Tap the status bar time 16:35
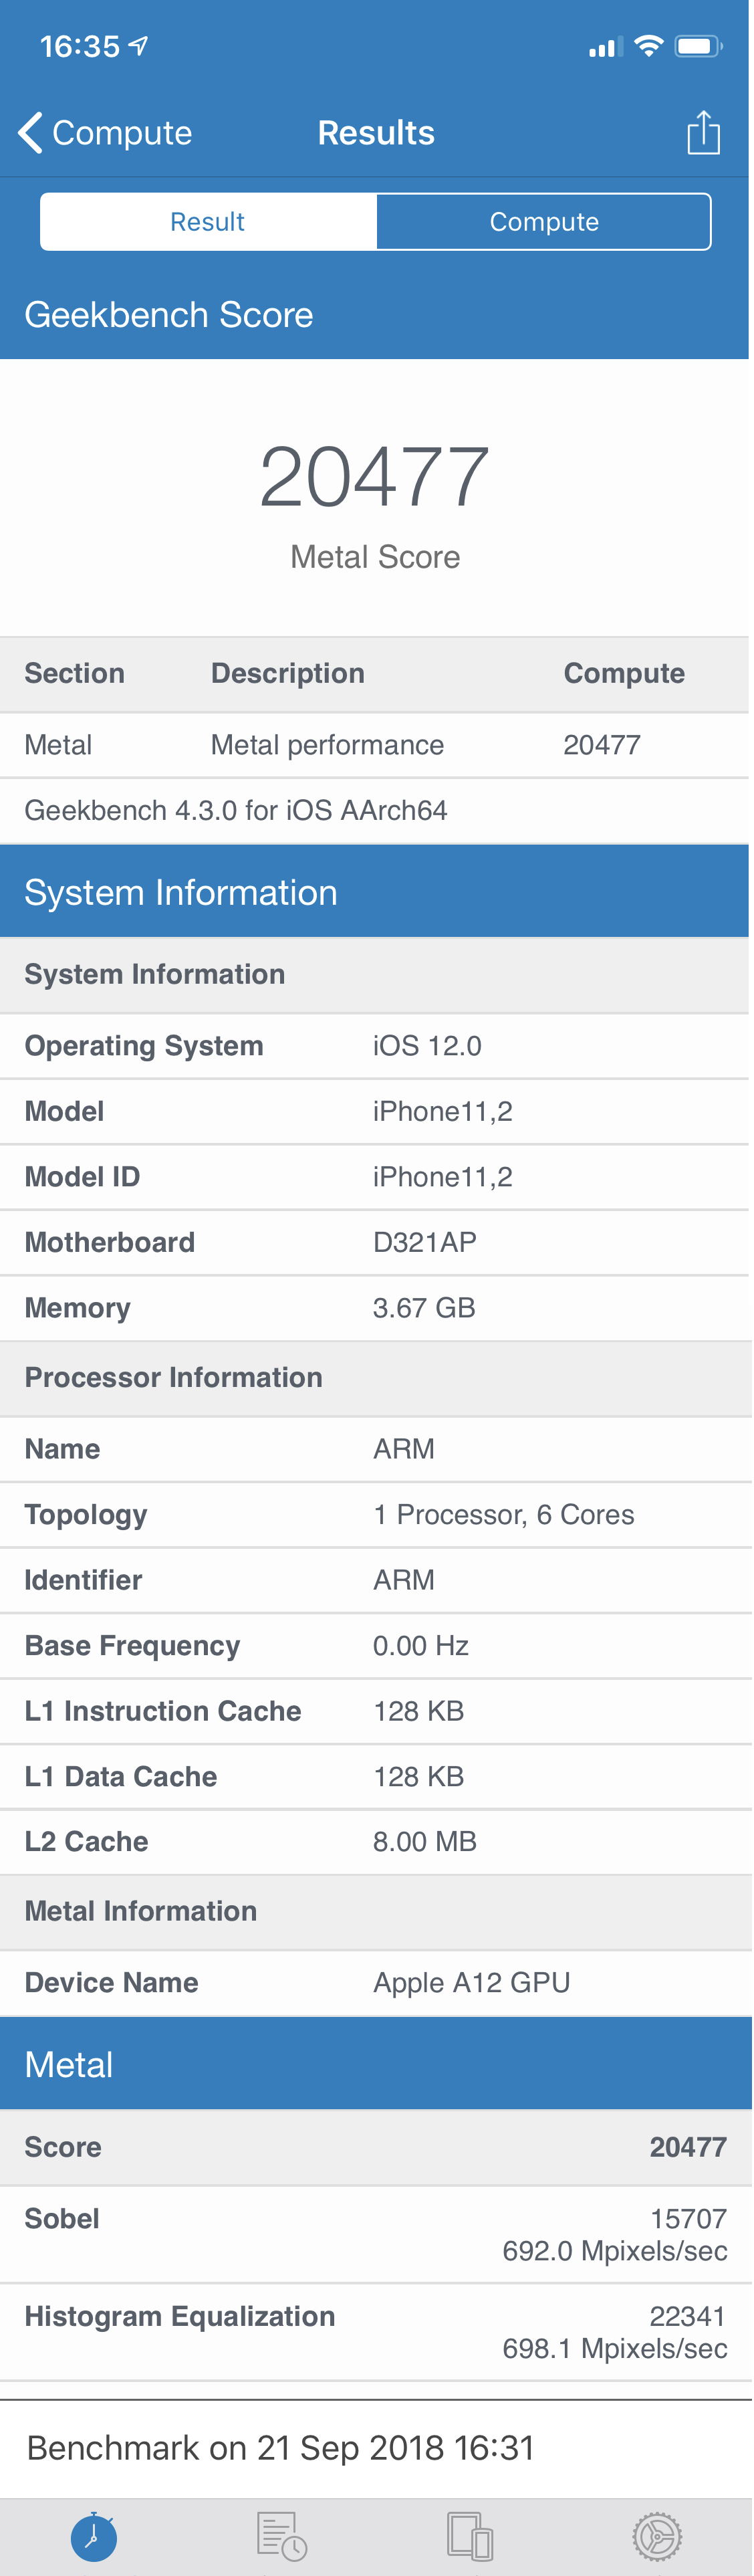This screenshot has height=2576, width=754. [80, 46]
